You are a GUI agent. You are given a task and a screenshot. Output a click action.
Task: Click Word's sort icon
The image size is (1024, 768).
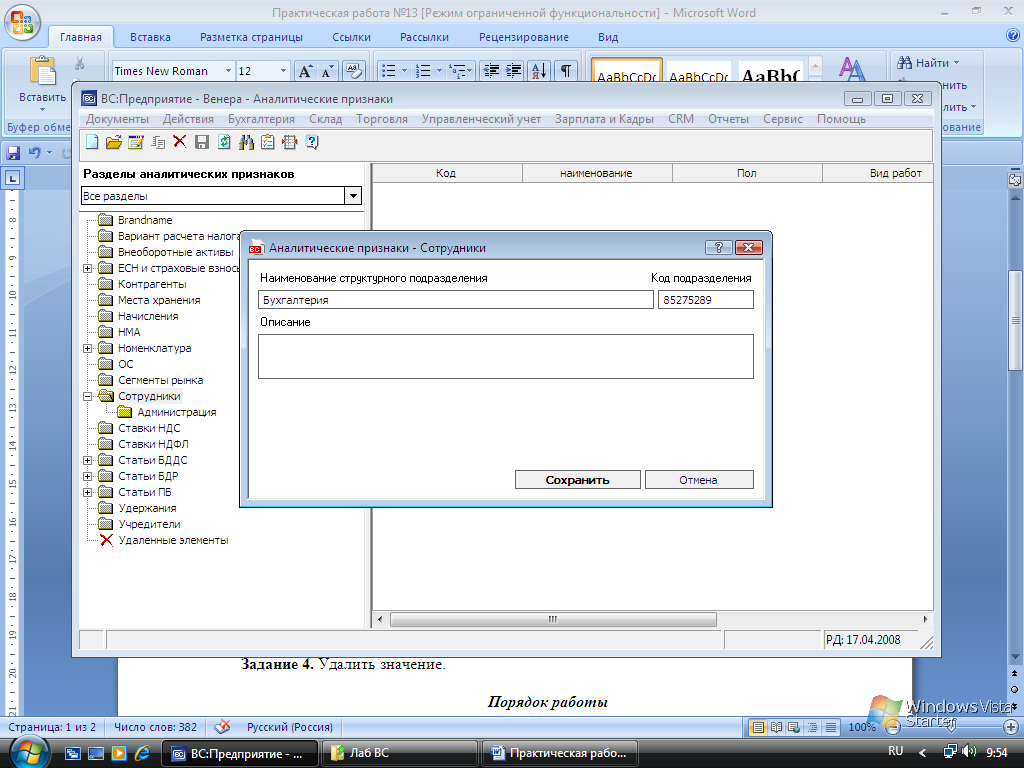click(539, 71)
